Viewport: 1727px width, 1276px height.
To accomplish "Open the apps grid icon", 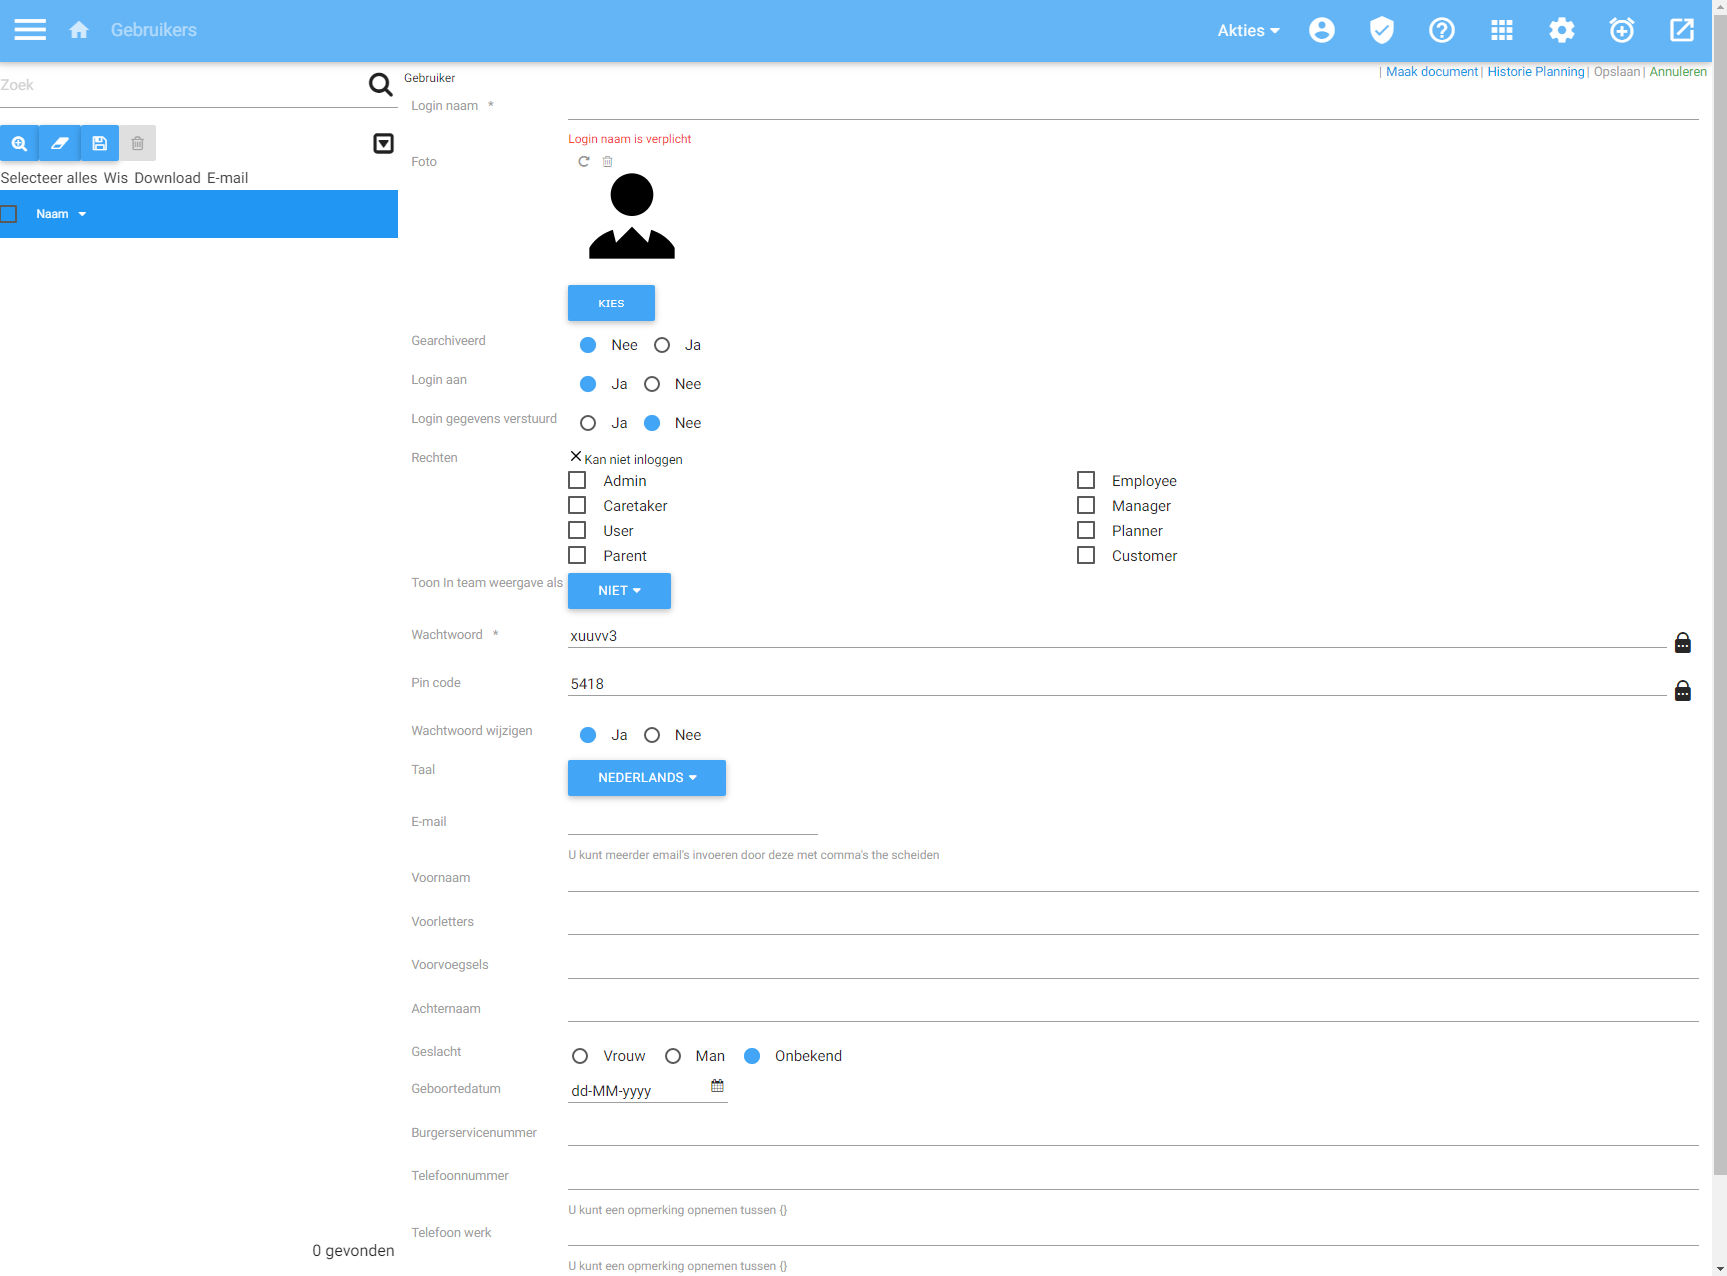I will (1501, 30).
